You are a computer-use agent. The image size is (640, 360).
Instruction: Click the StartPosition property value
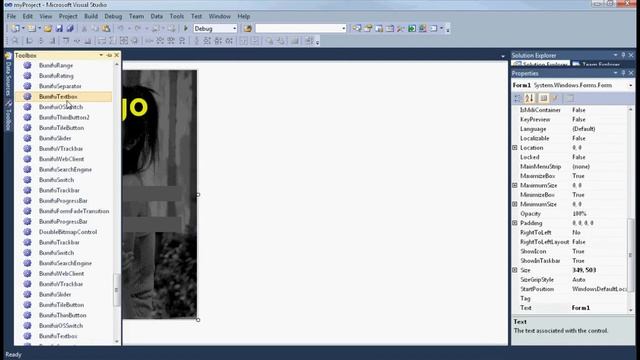(598, 289)
